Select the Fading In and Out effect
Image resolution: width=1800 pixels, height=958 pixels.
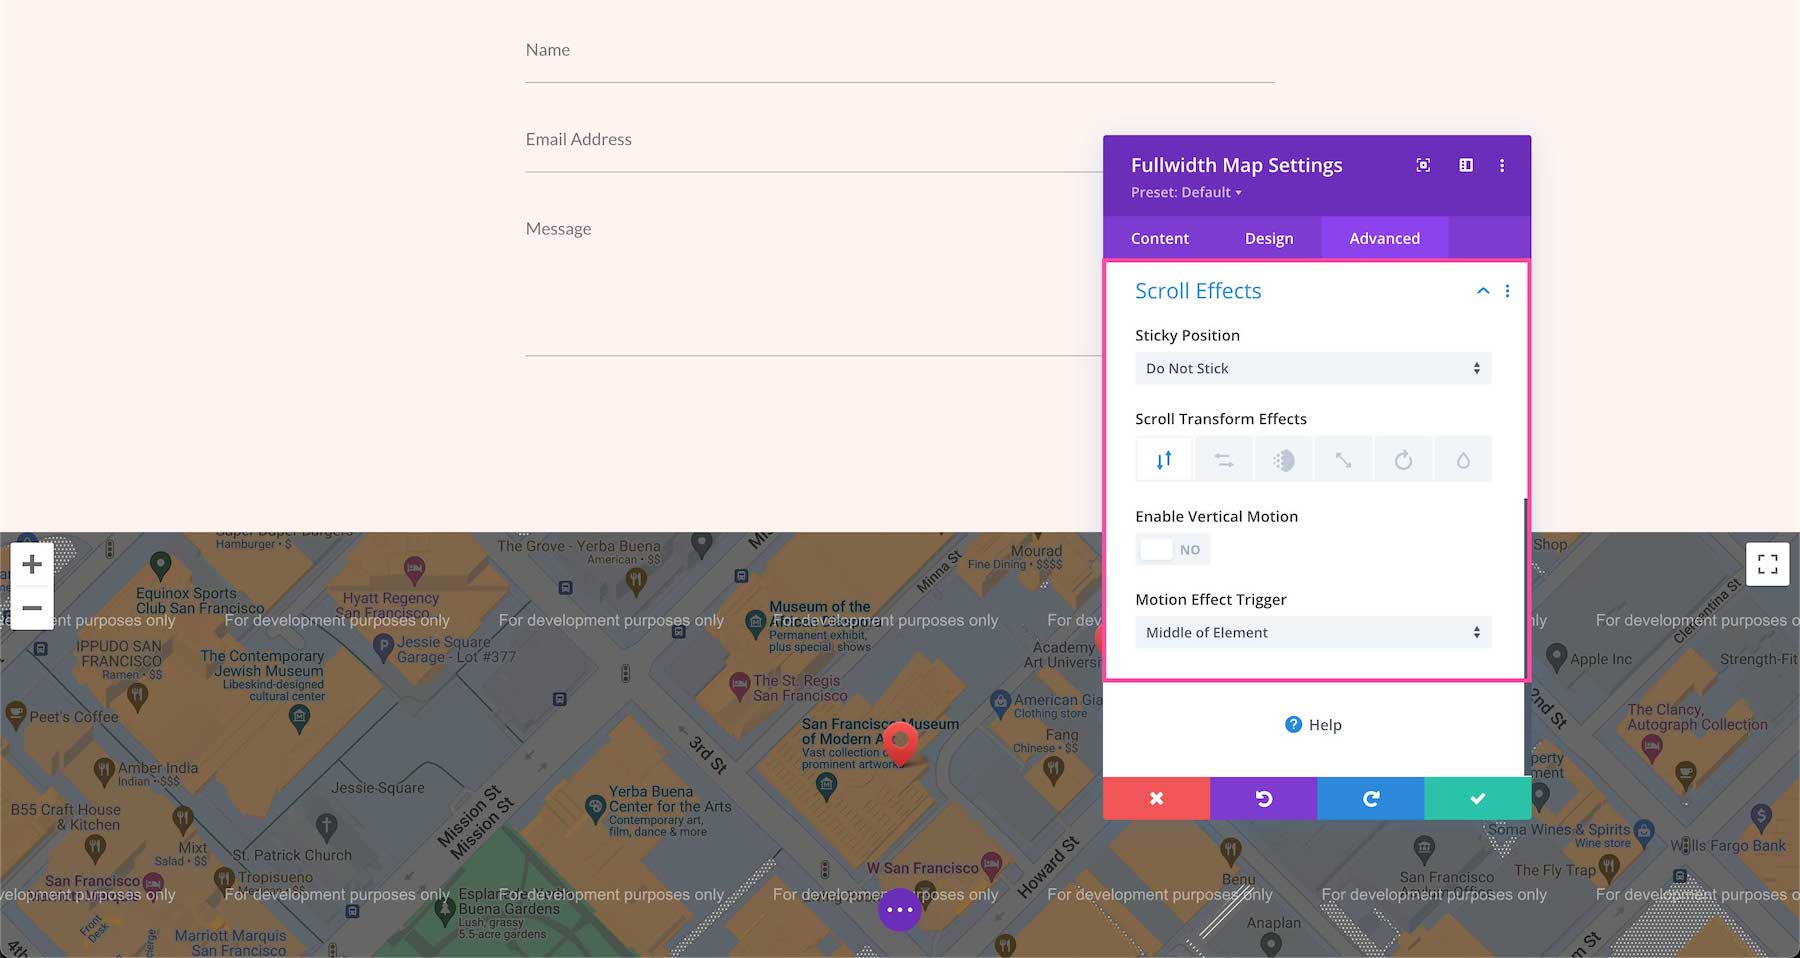click(1283, 458)
